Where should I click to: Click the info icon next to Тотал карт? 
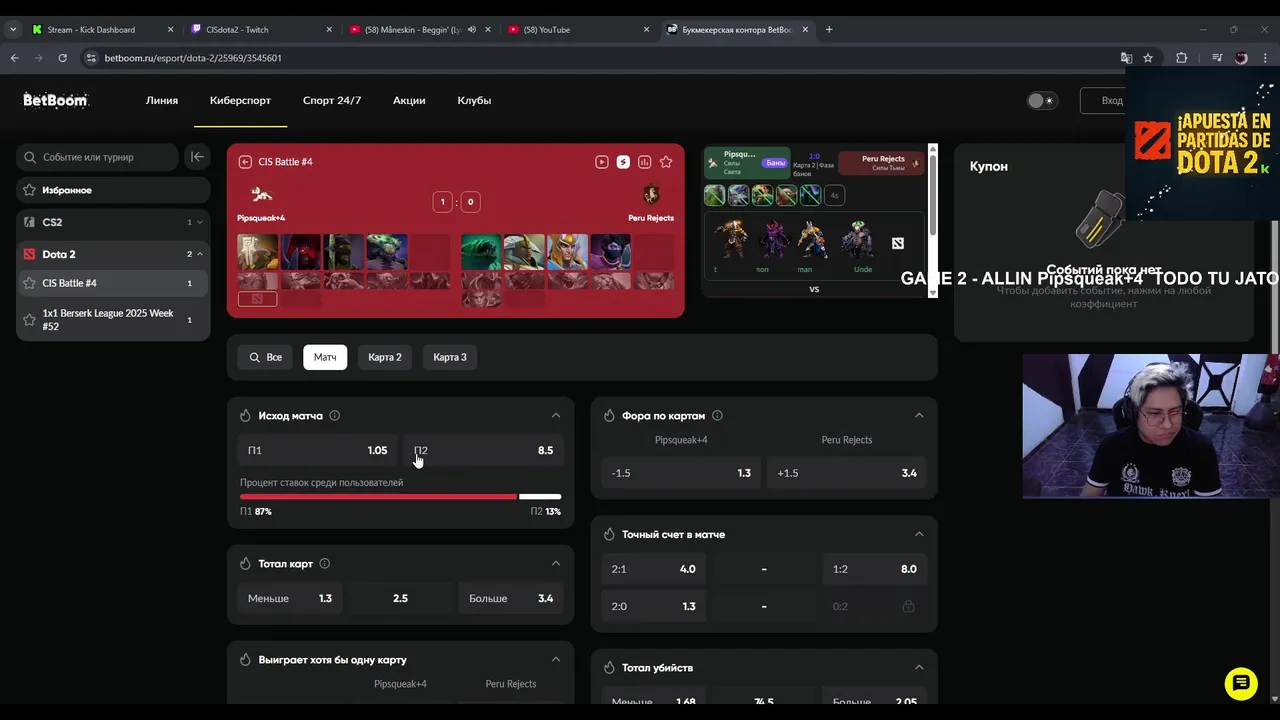click(x=324, y=564)
